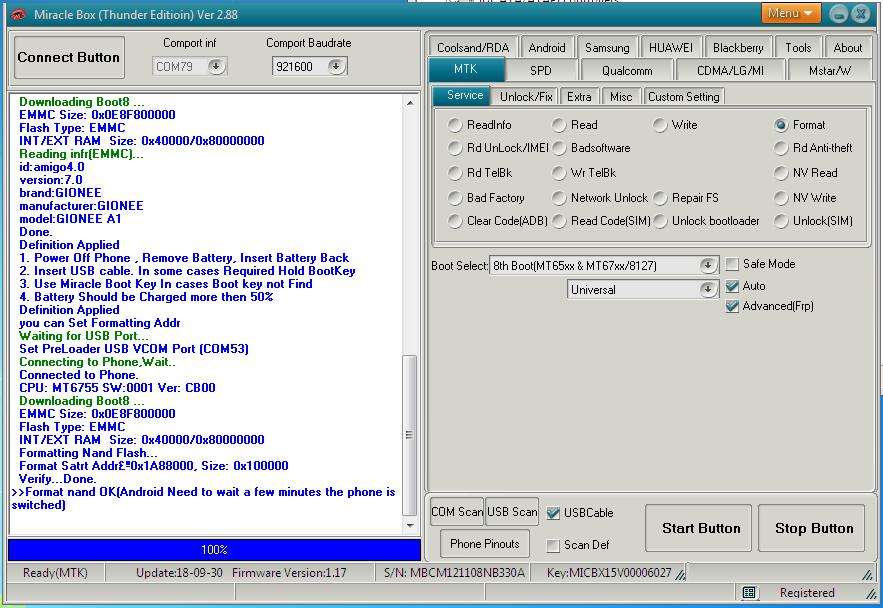Choose the Rd UnLock/IMEI option
Screen dimensions: 883x608
tap(455, 148)
